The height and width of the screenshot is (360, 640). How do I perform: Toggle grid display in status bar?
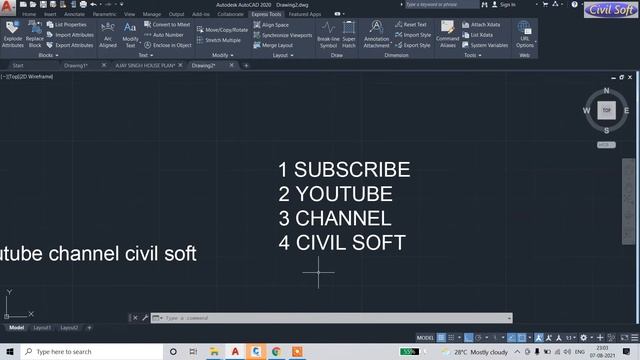(441, 338)
